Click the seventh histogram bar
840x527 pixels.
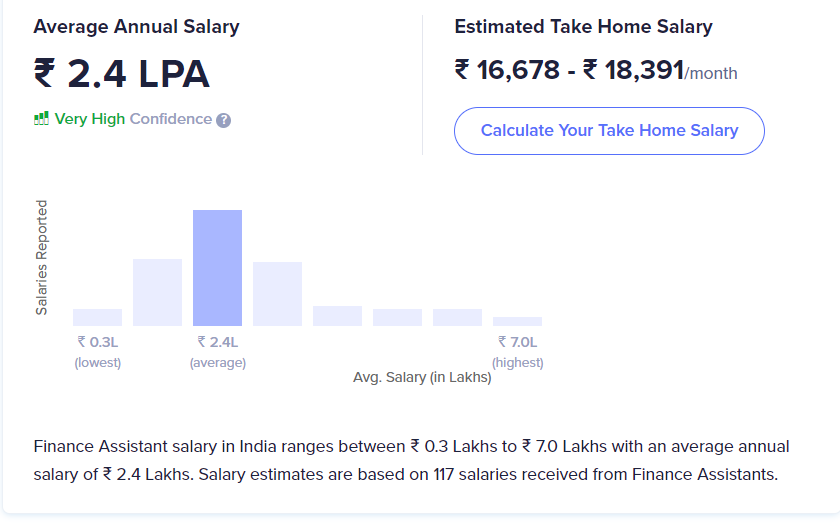[458, 317]
